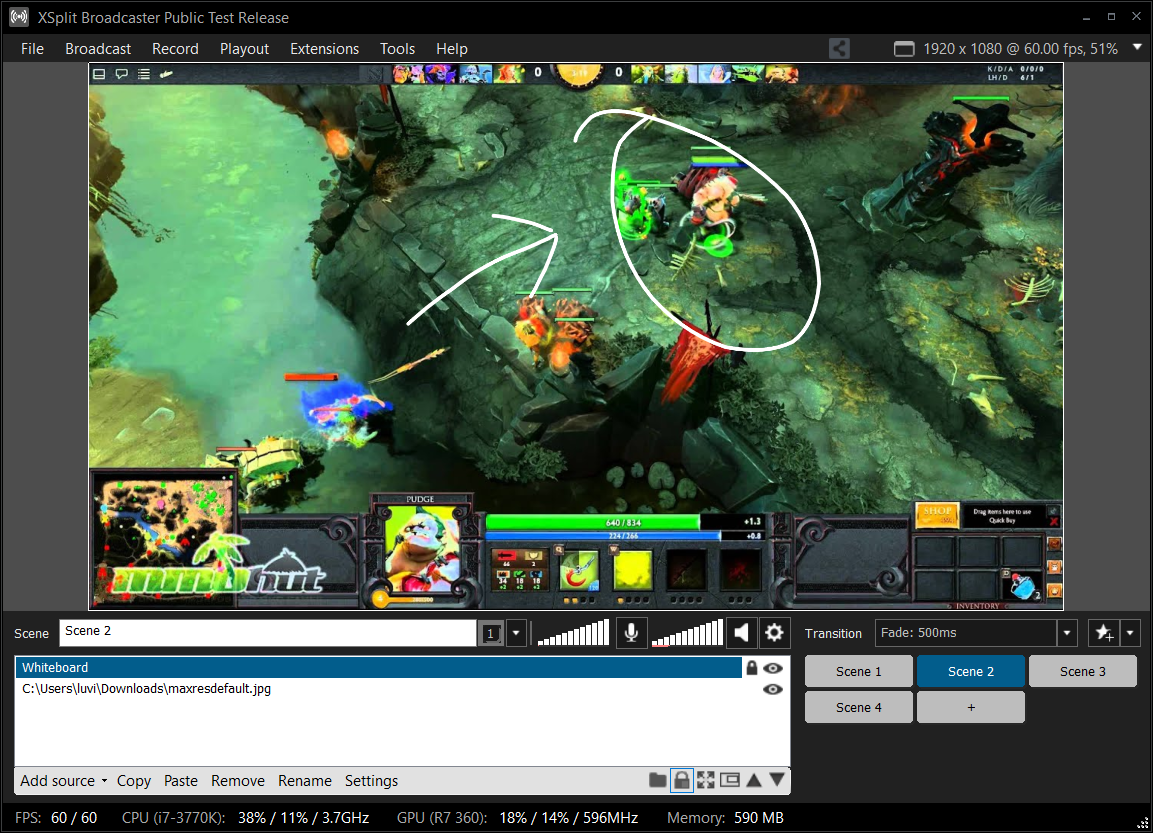This screenshot has width=1153, height=833.
Task: Open Settings in the sources toolbar
Action: (371, 781)
